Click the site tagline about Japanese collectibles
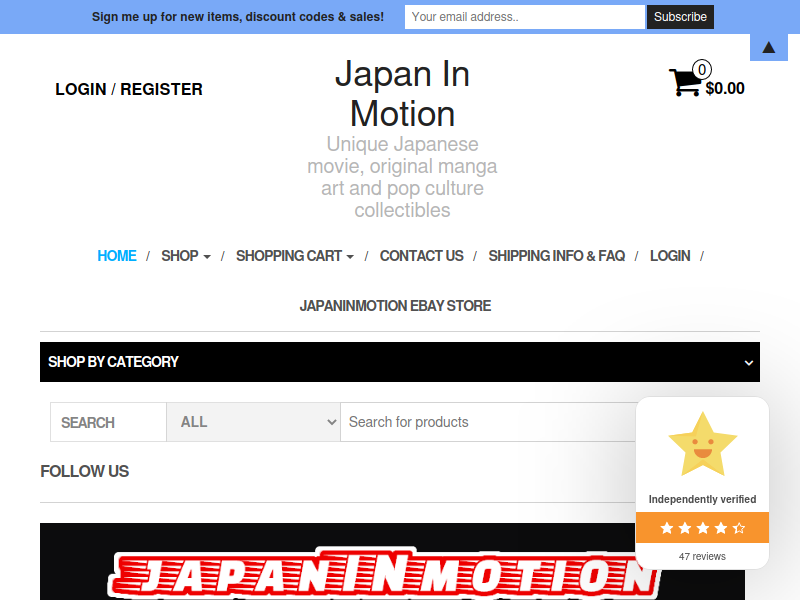 click(x=402, y=177)
